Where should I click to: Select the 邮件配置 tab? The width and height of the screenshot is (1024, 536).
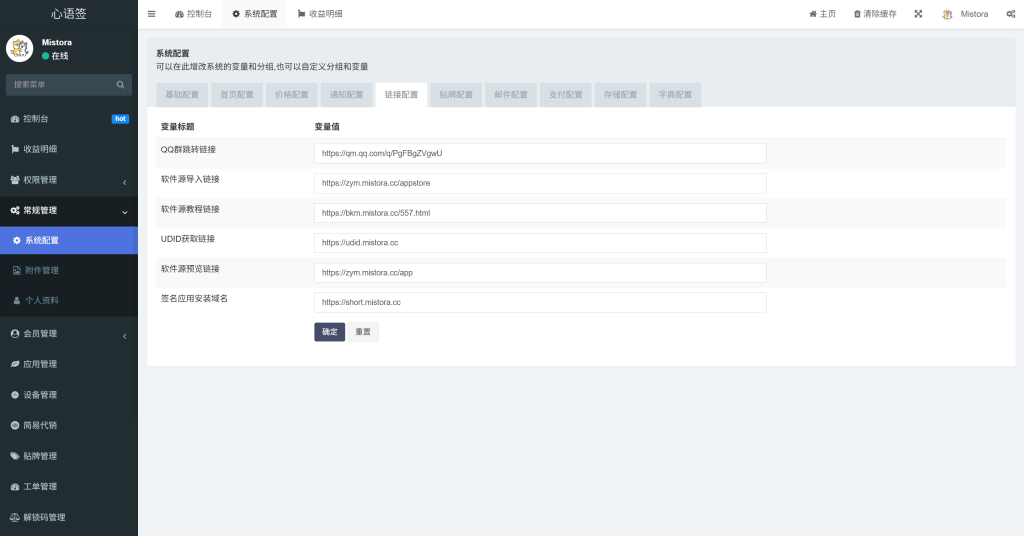[511, 95]
